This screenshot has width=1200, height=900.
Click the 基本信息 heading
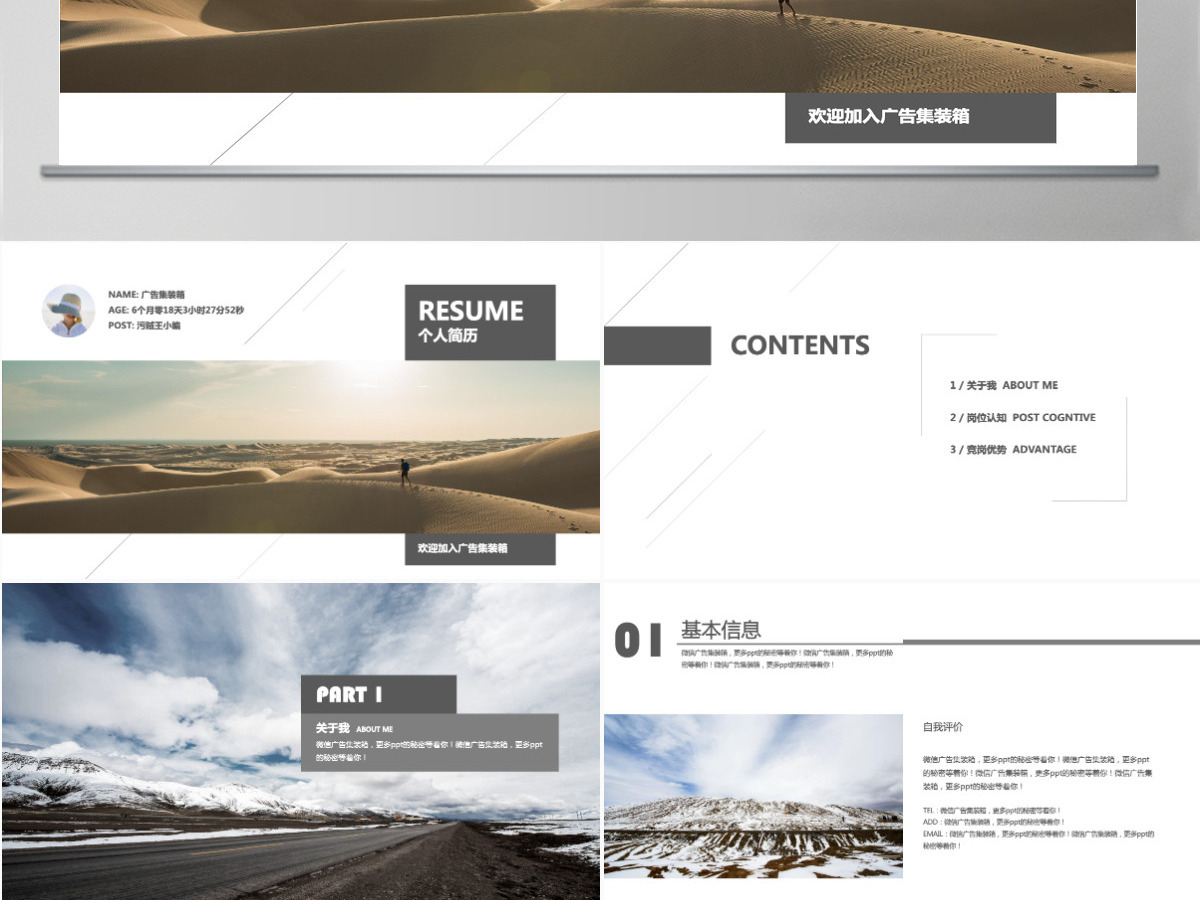pos(721,630)
